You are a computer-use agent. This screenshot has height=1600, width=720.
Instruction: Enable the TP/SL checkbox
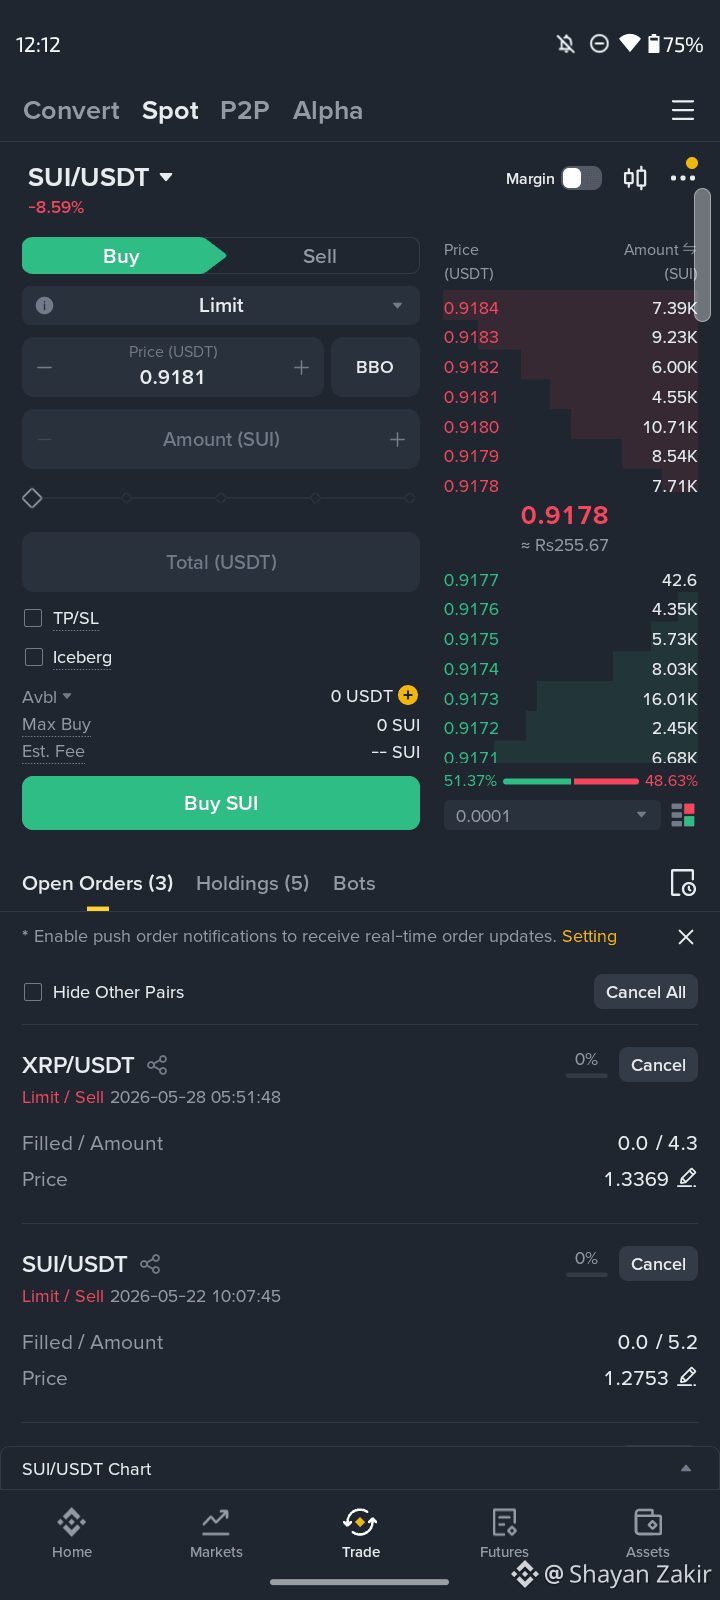coord(33,618)
